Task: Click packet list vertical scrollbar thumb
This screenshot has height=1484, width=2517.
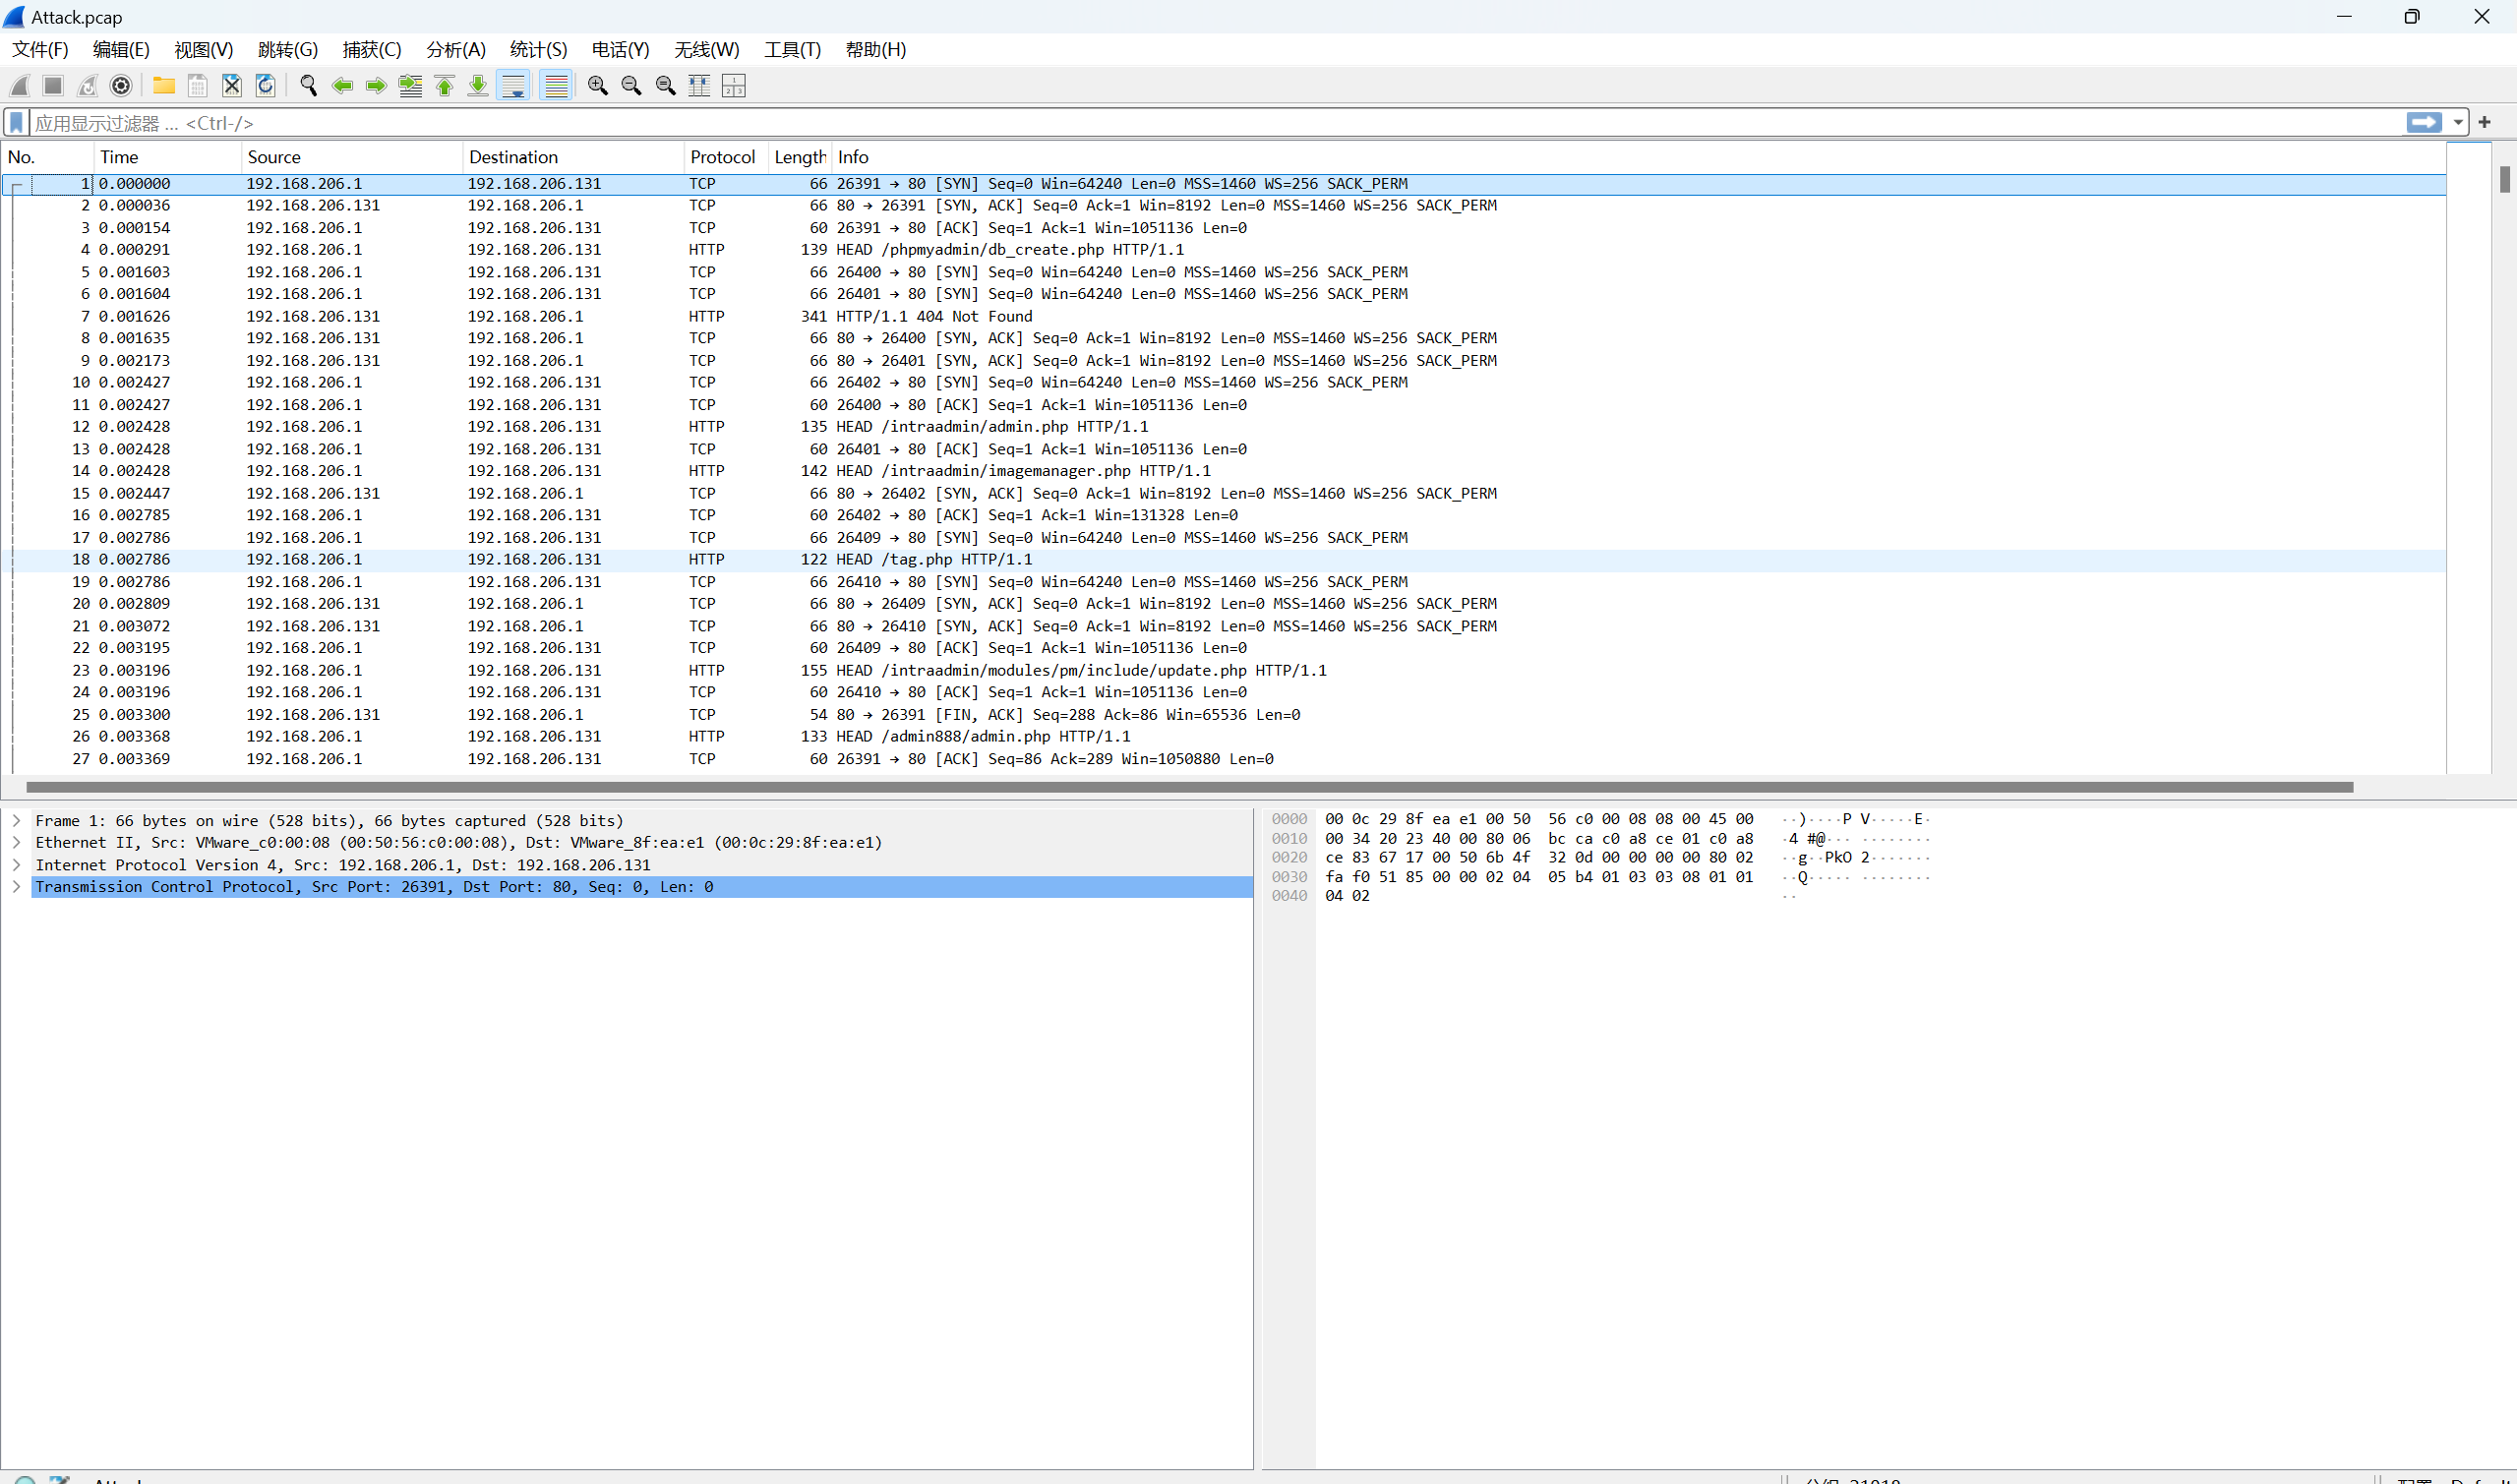Action: pyautogui.click(x=2504, y=179)
